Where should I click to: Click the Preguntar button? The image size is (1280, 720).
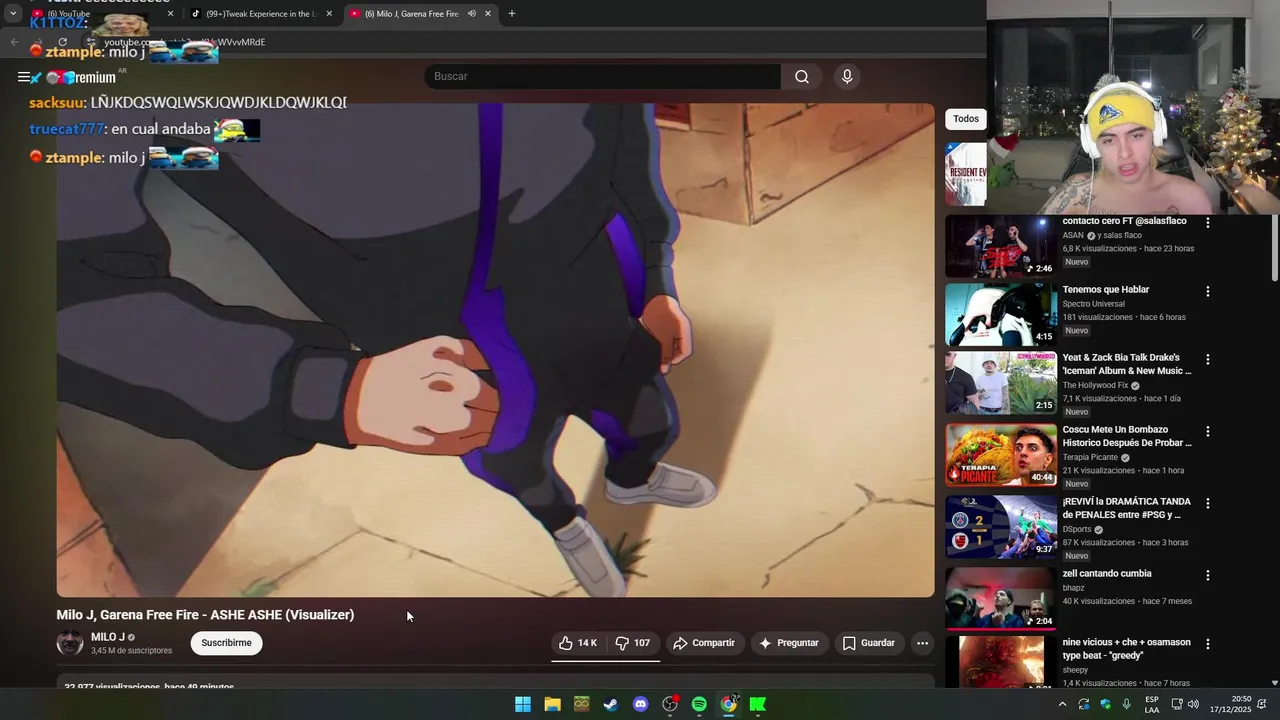[x=789, y=643]
